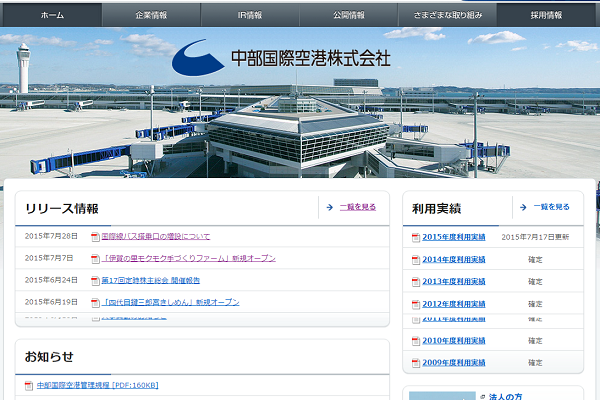600x400 pixels.
Task: Click the arrow icon in リリース情報 header
Action: pos(329,207)
